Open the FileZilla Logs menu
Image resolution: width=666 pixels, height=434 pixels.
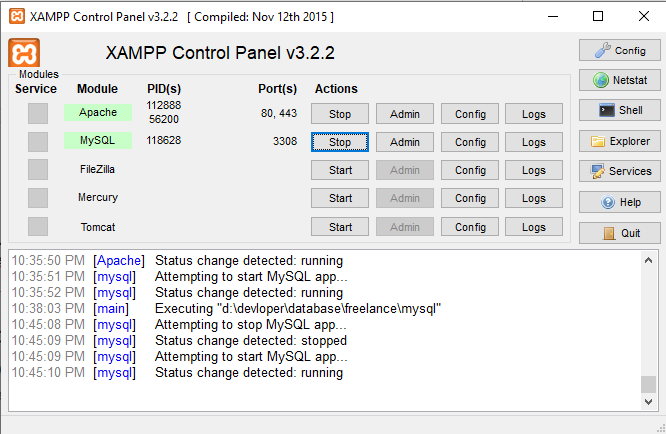(x=534, y=170)
